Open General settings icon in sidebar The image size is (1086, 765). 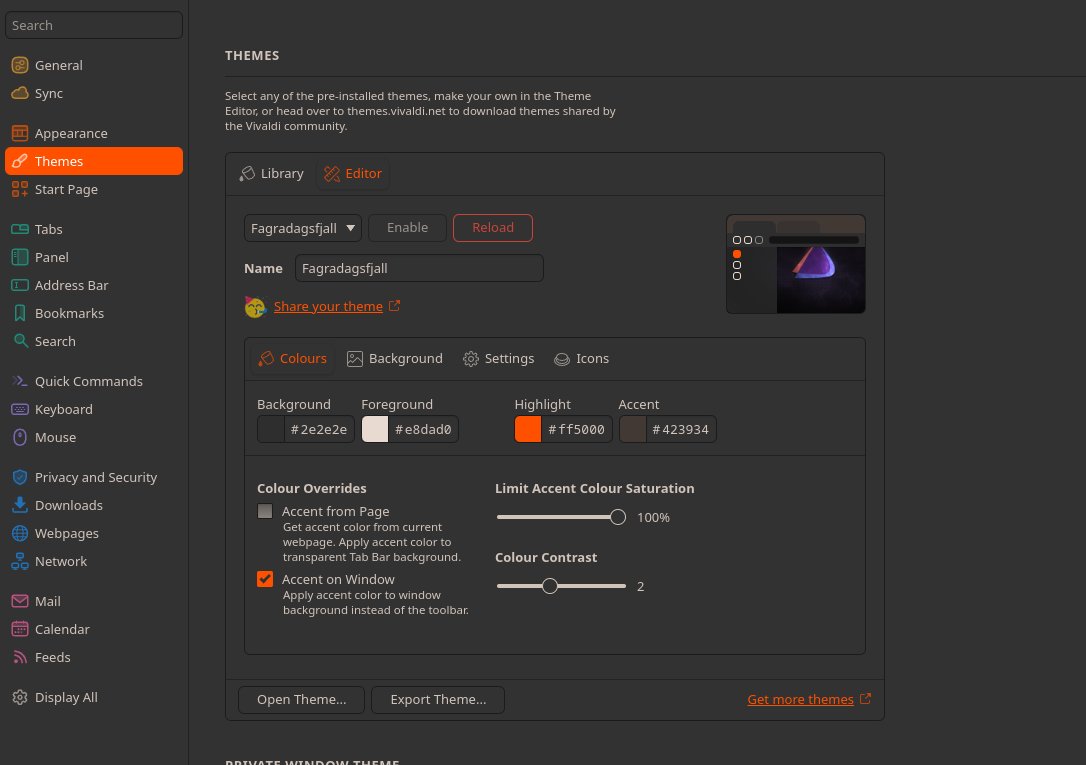(x=20, y=65)
